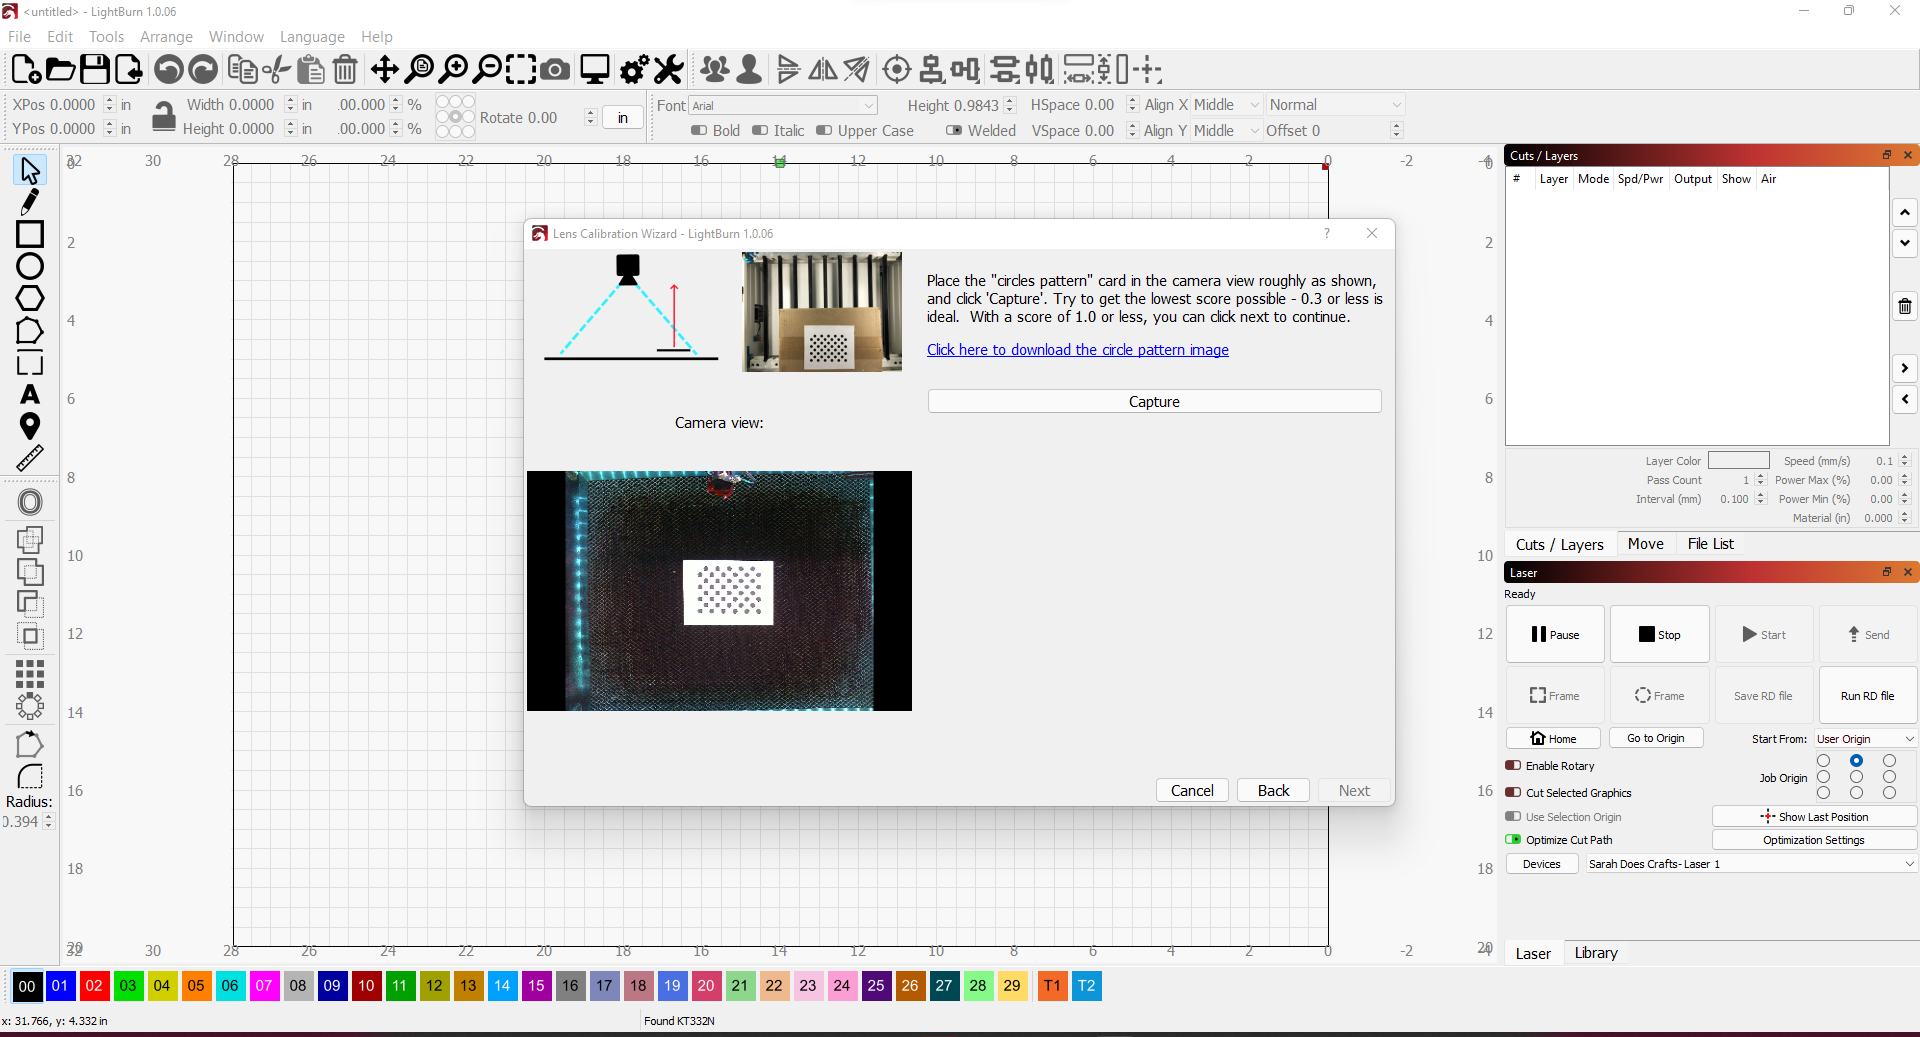Click the Offset Shapes tool
The image size is (1920, 1037).
tap(30, 502)
